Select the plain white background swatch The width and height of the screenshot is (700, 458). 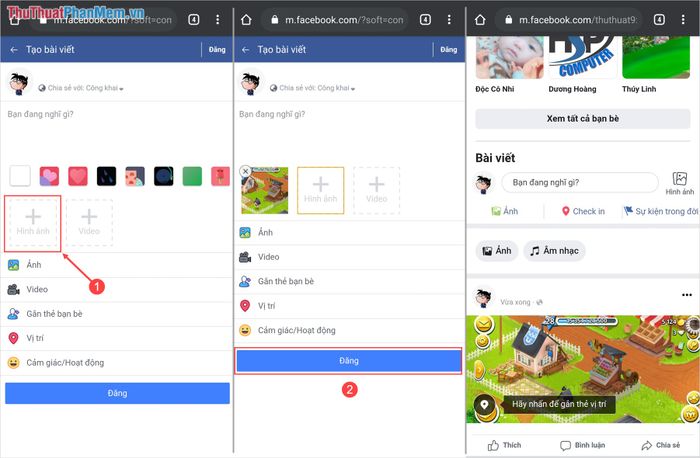[20, 177]
